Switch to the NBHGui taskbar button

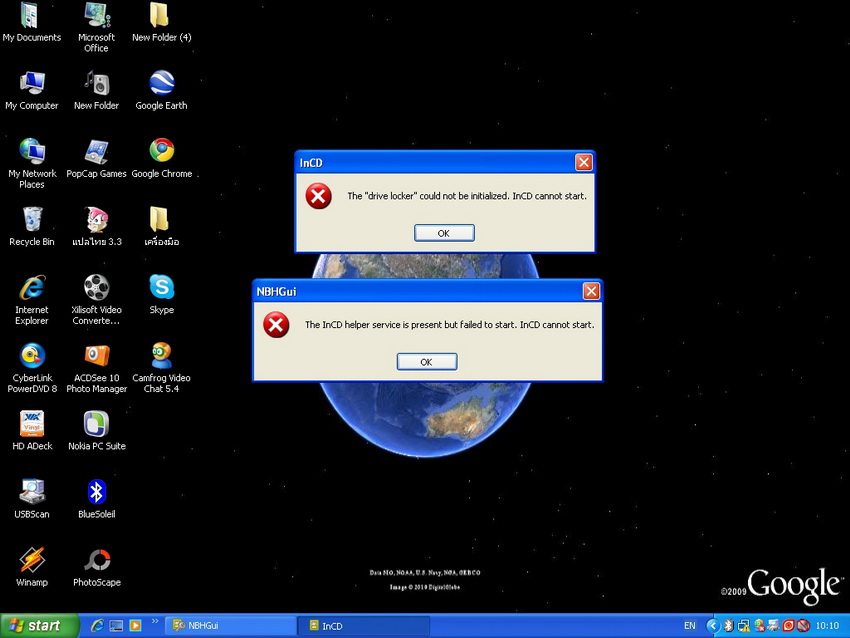[230, 626]
